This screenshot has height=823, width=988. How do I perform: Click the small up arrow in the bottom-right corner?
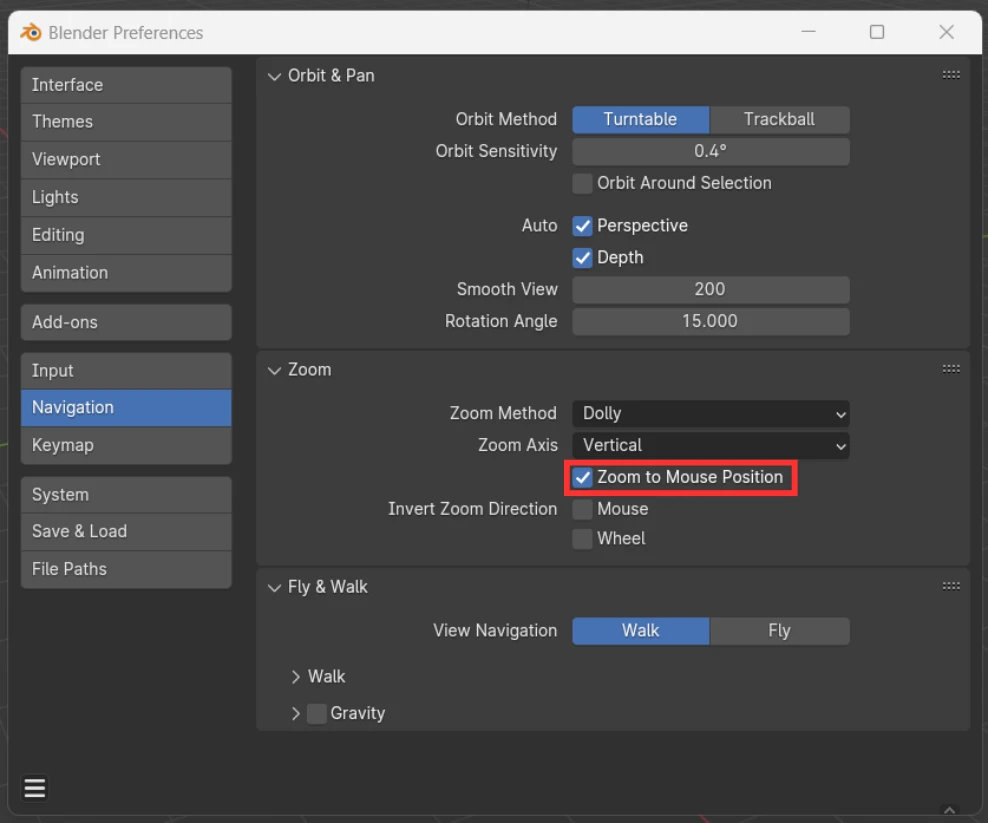coord(950,810)
